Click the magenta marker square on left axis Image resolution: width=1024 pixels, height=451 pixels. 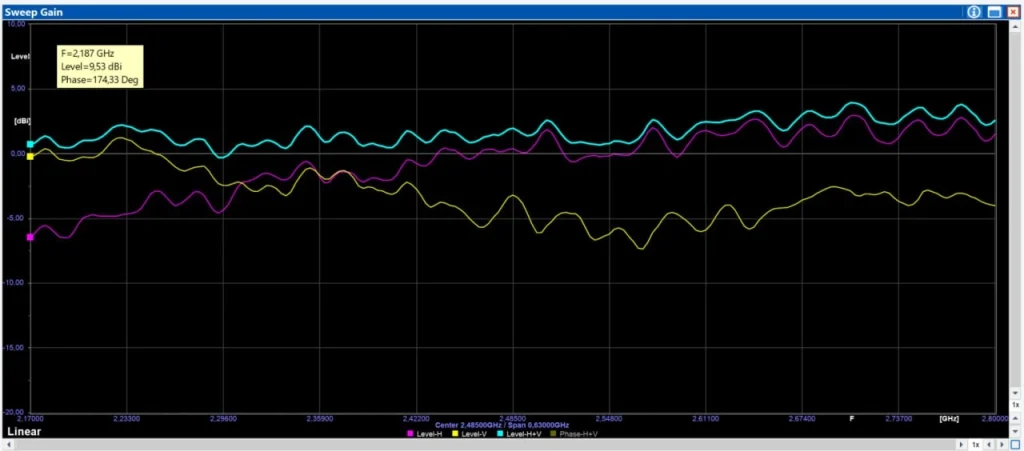(x=30, y=238)
